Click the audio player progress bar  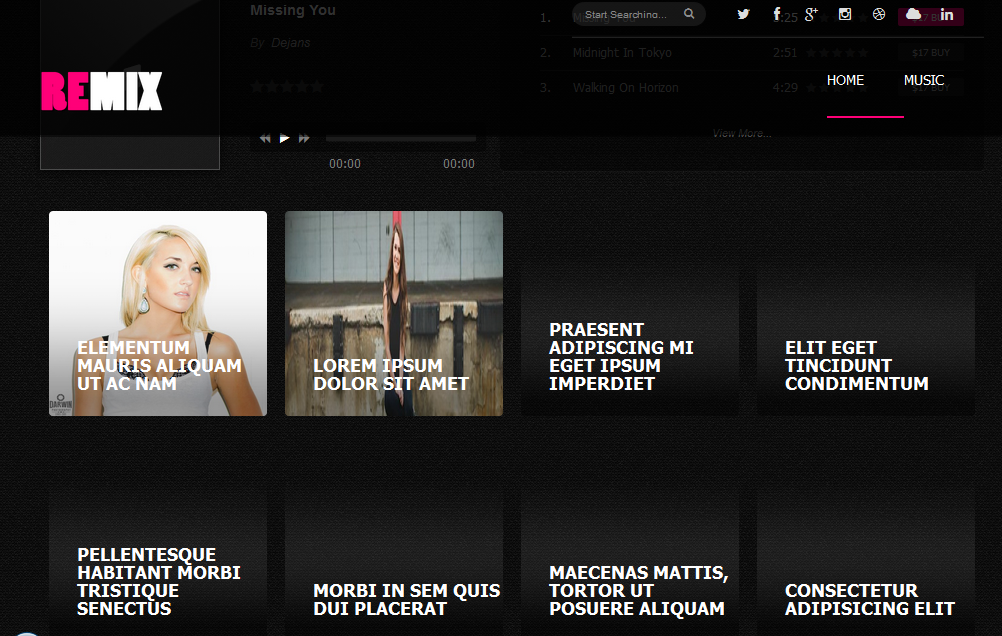point(401,137)
